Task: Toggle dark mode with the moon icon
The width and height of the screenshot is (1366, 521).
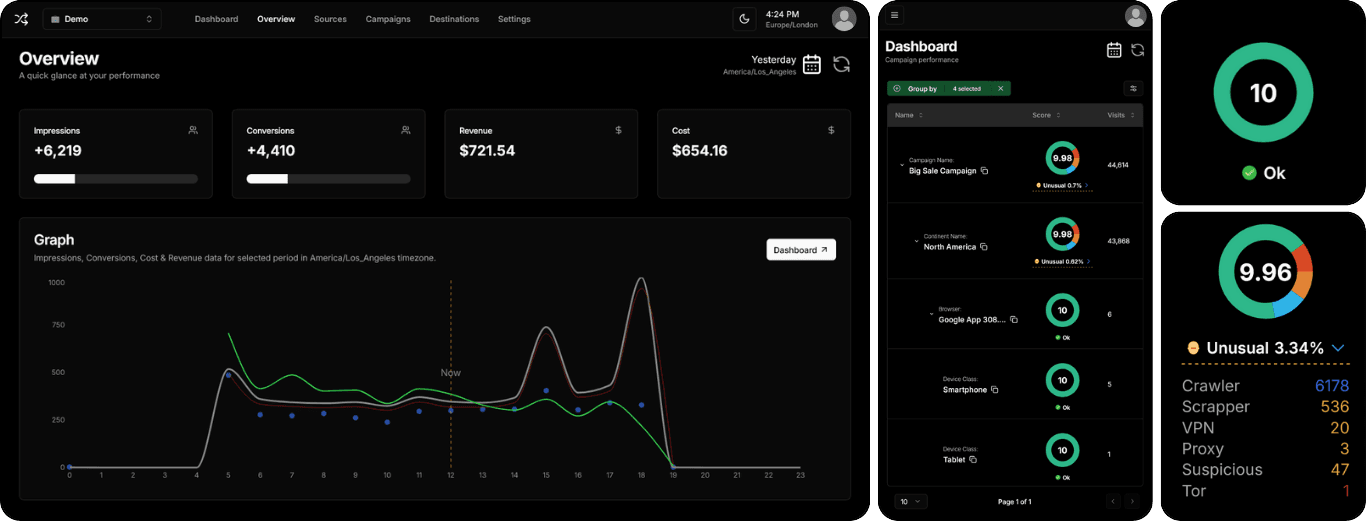Action: coord(744,19)
